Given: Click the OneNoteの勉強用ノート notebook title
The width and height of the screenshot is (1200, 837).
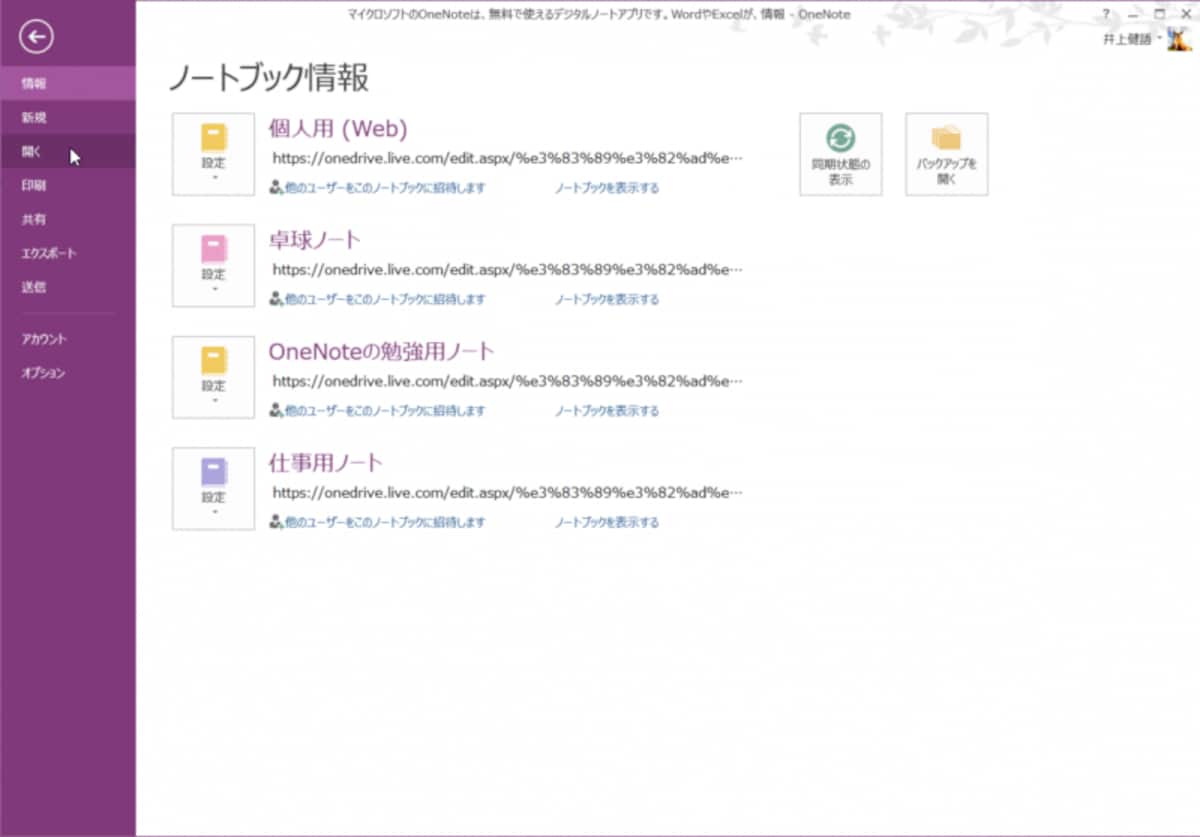Looking at the screenshot, I should (382, 352).
